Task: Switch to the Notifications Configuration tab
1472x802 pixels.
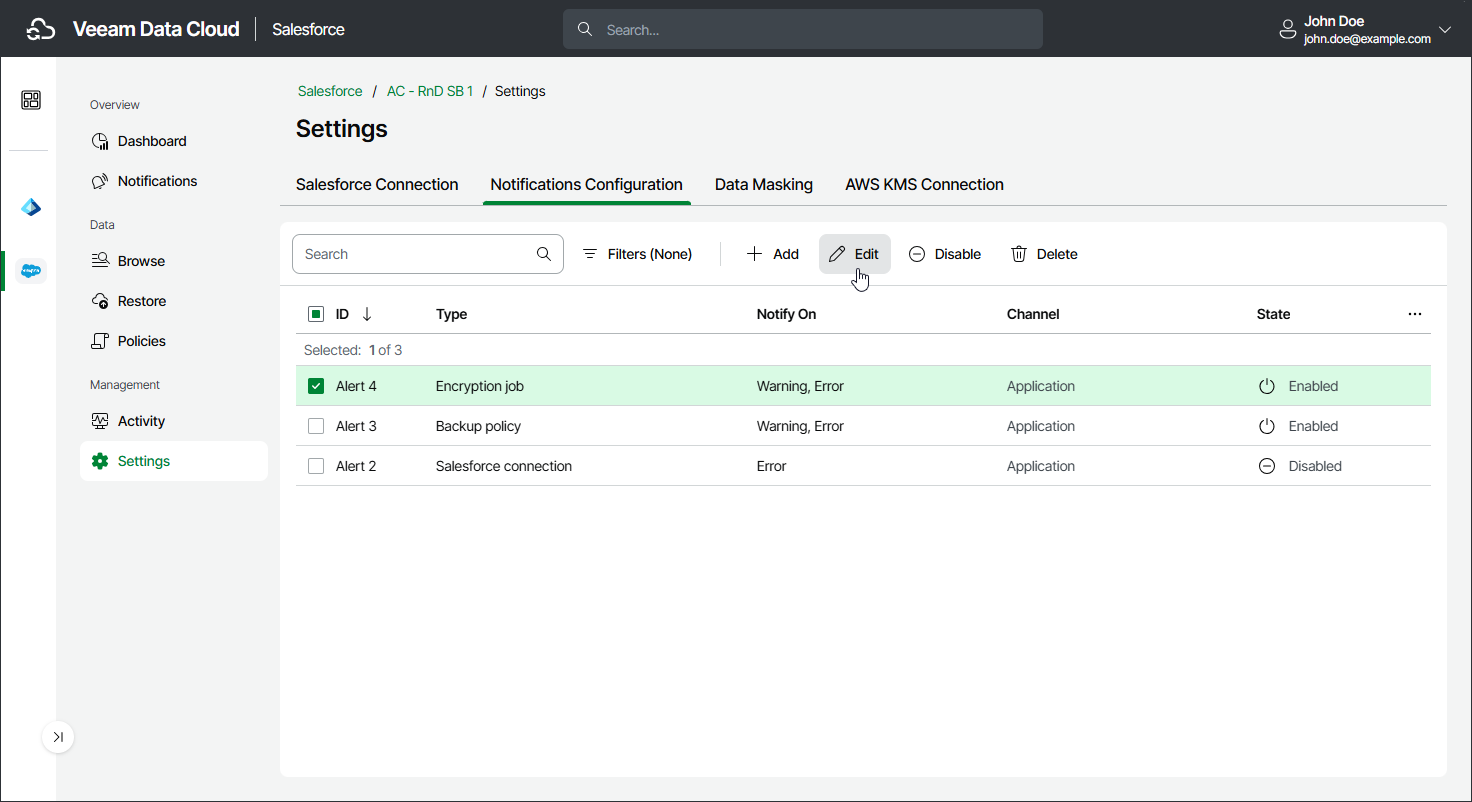Action: click(x=587, y=185)
